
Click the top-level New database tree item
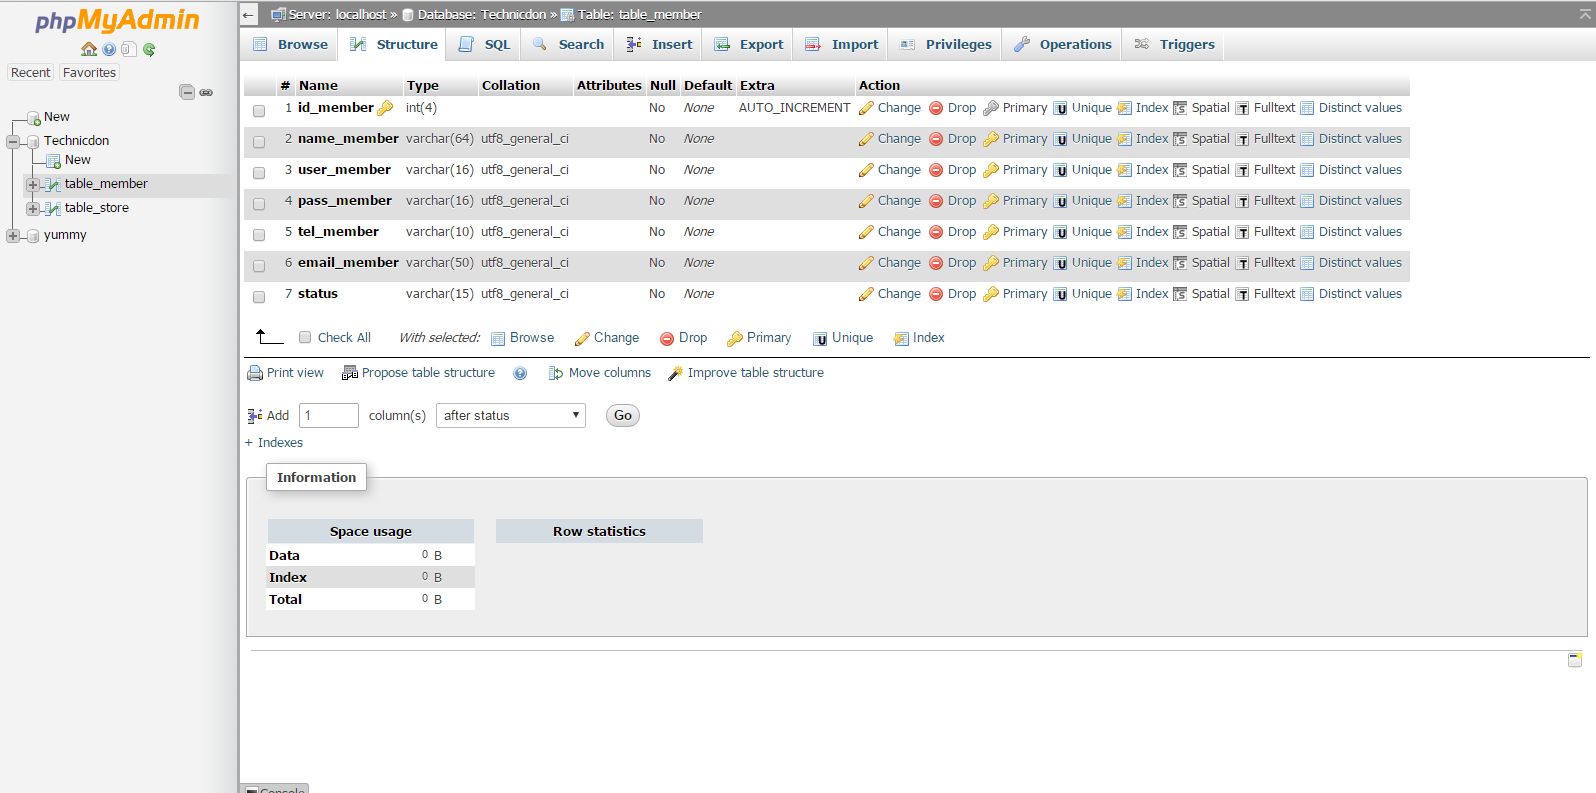point(57,117)
